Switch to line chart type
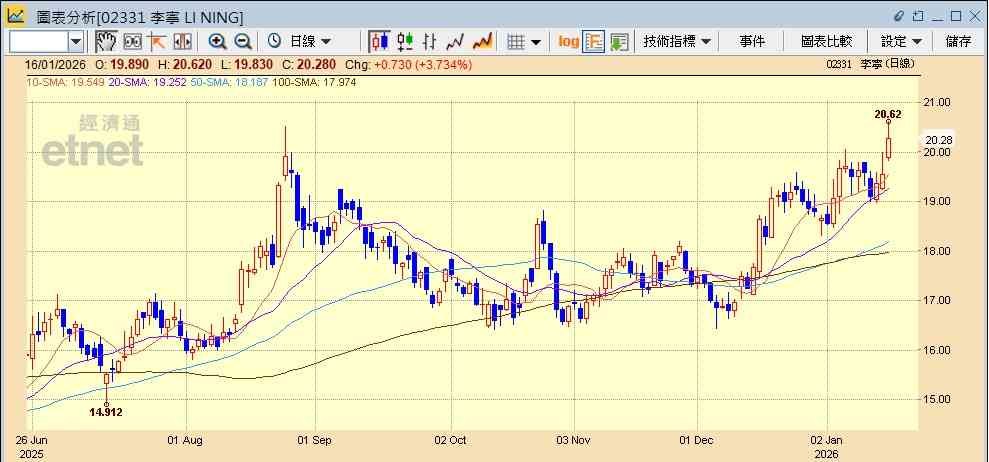The width and height of the screenshot is (989, 462). coord(455,42)
